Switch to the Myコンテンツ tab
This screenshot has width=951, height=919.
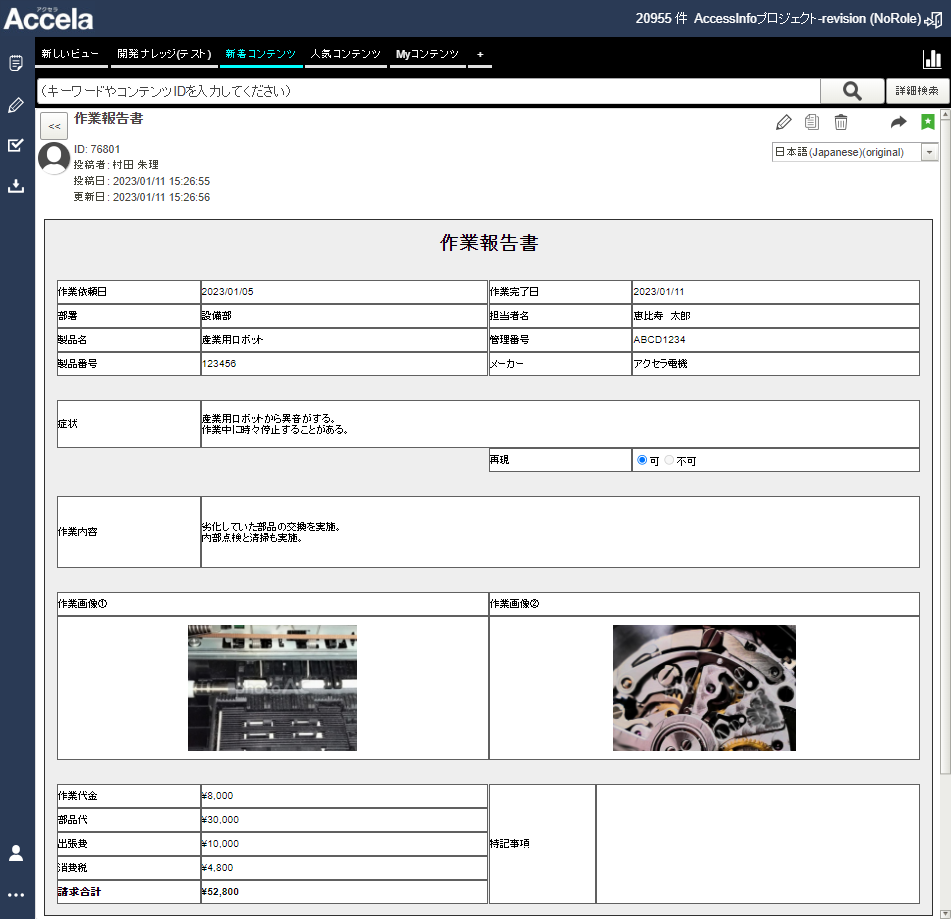pos(427,54)
